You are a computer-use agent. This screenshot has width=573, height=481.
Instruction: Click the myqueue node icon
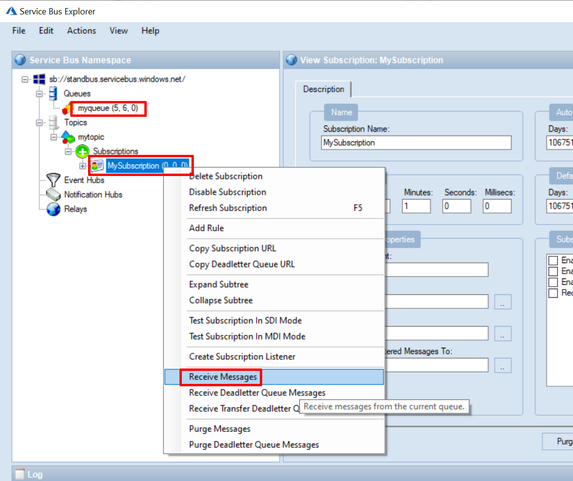pyautogui.click(x=67, y=109)
